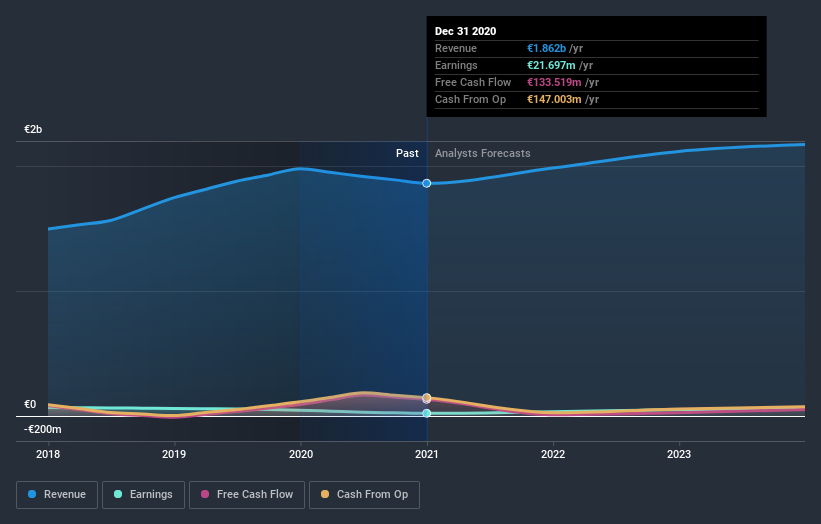The height and width of the screenshot is (524, 821).
Task: Click the €21.697m earnings value
Action: point(551,65)
